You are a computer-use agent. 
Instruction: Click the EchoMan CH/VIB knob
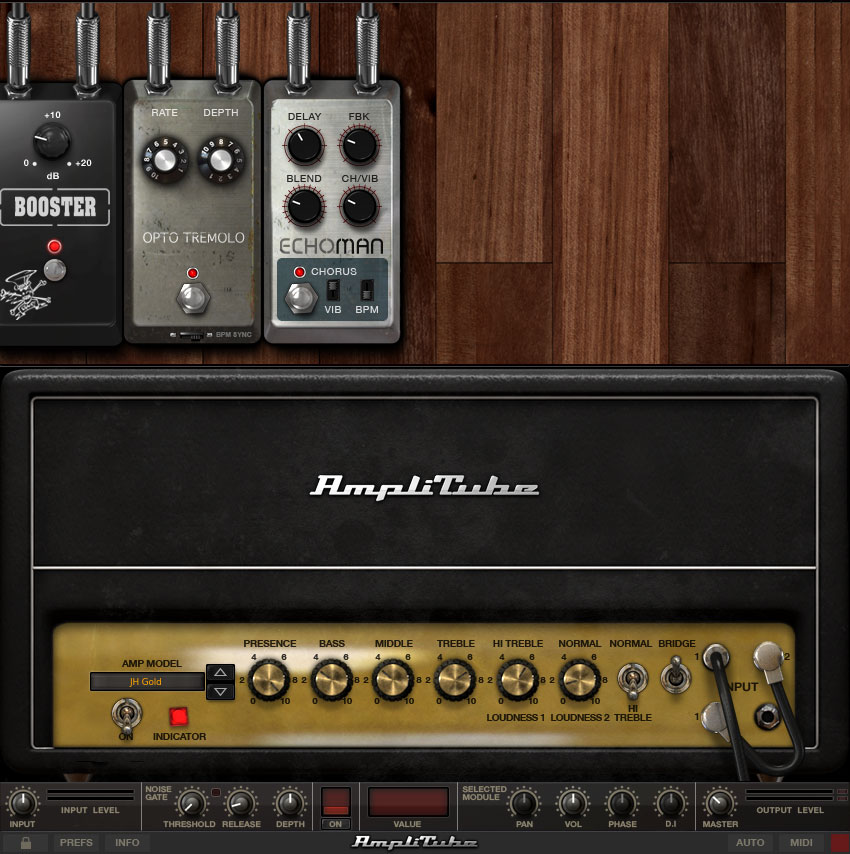point(359,206)
